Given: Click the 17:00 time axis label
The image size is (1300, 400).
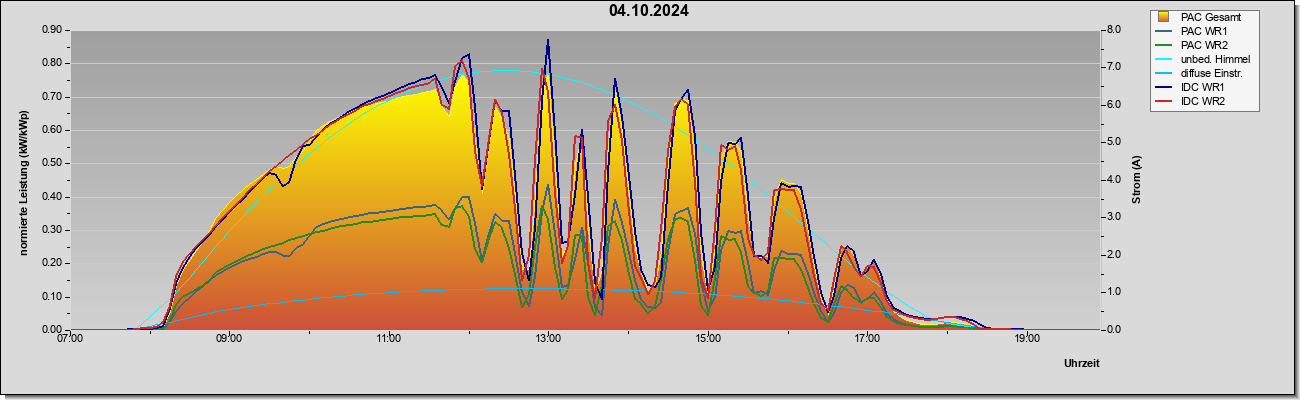Looking at the screenshot, I should [867, 339].
